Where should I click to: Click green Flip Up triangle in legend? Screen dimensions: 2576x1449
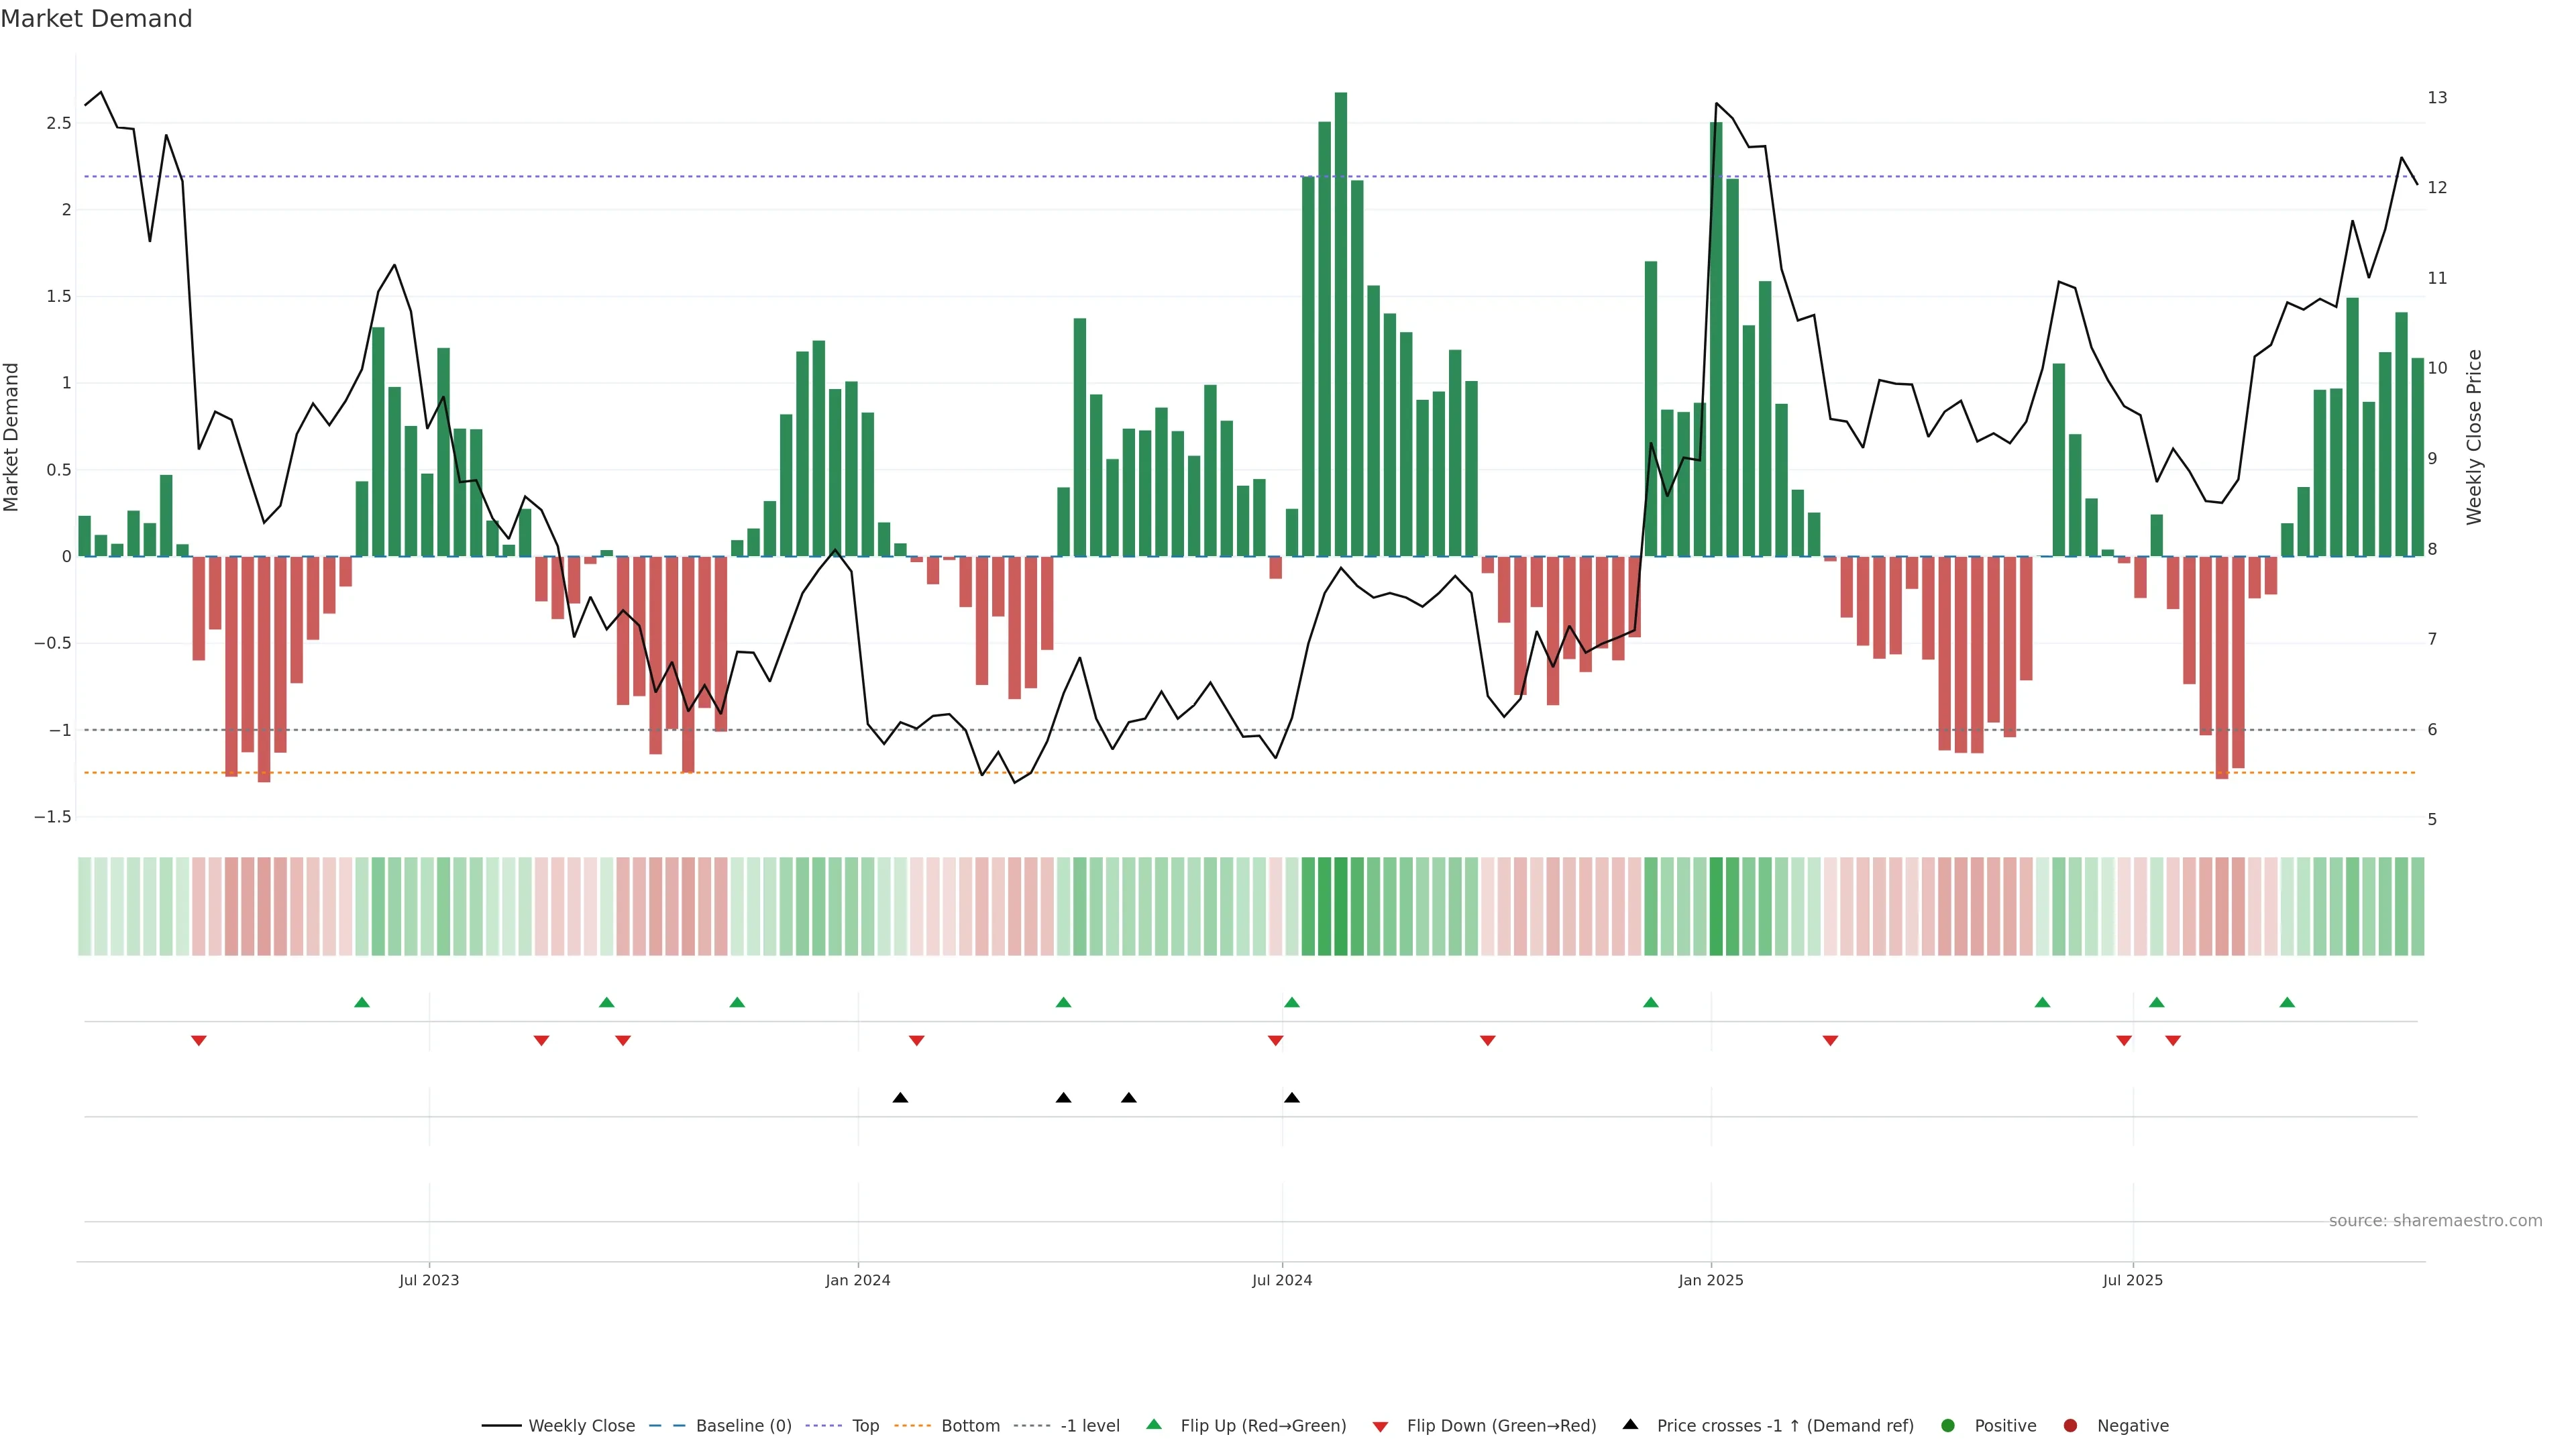click(1154, 1424)
